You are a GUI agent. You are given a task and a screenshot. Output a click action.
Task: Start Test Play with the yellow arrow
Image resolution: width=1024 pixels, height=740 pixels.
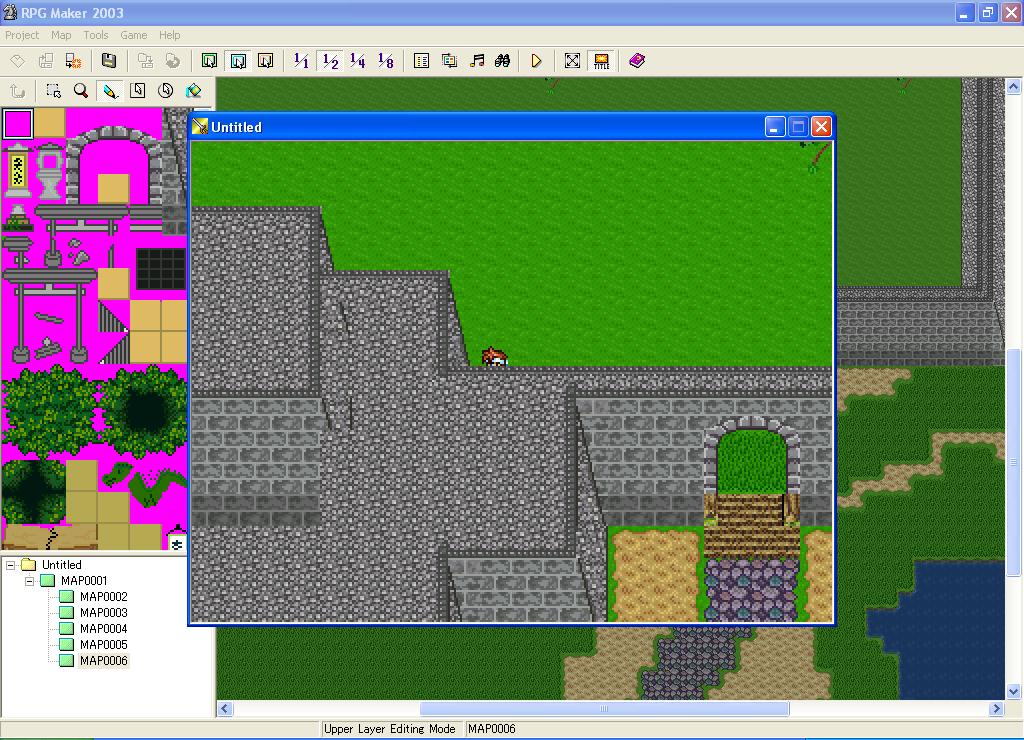(536, 61)
